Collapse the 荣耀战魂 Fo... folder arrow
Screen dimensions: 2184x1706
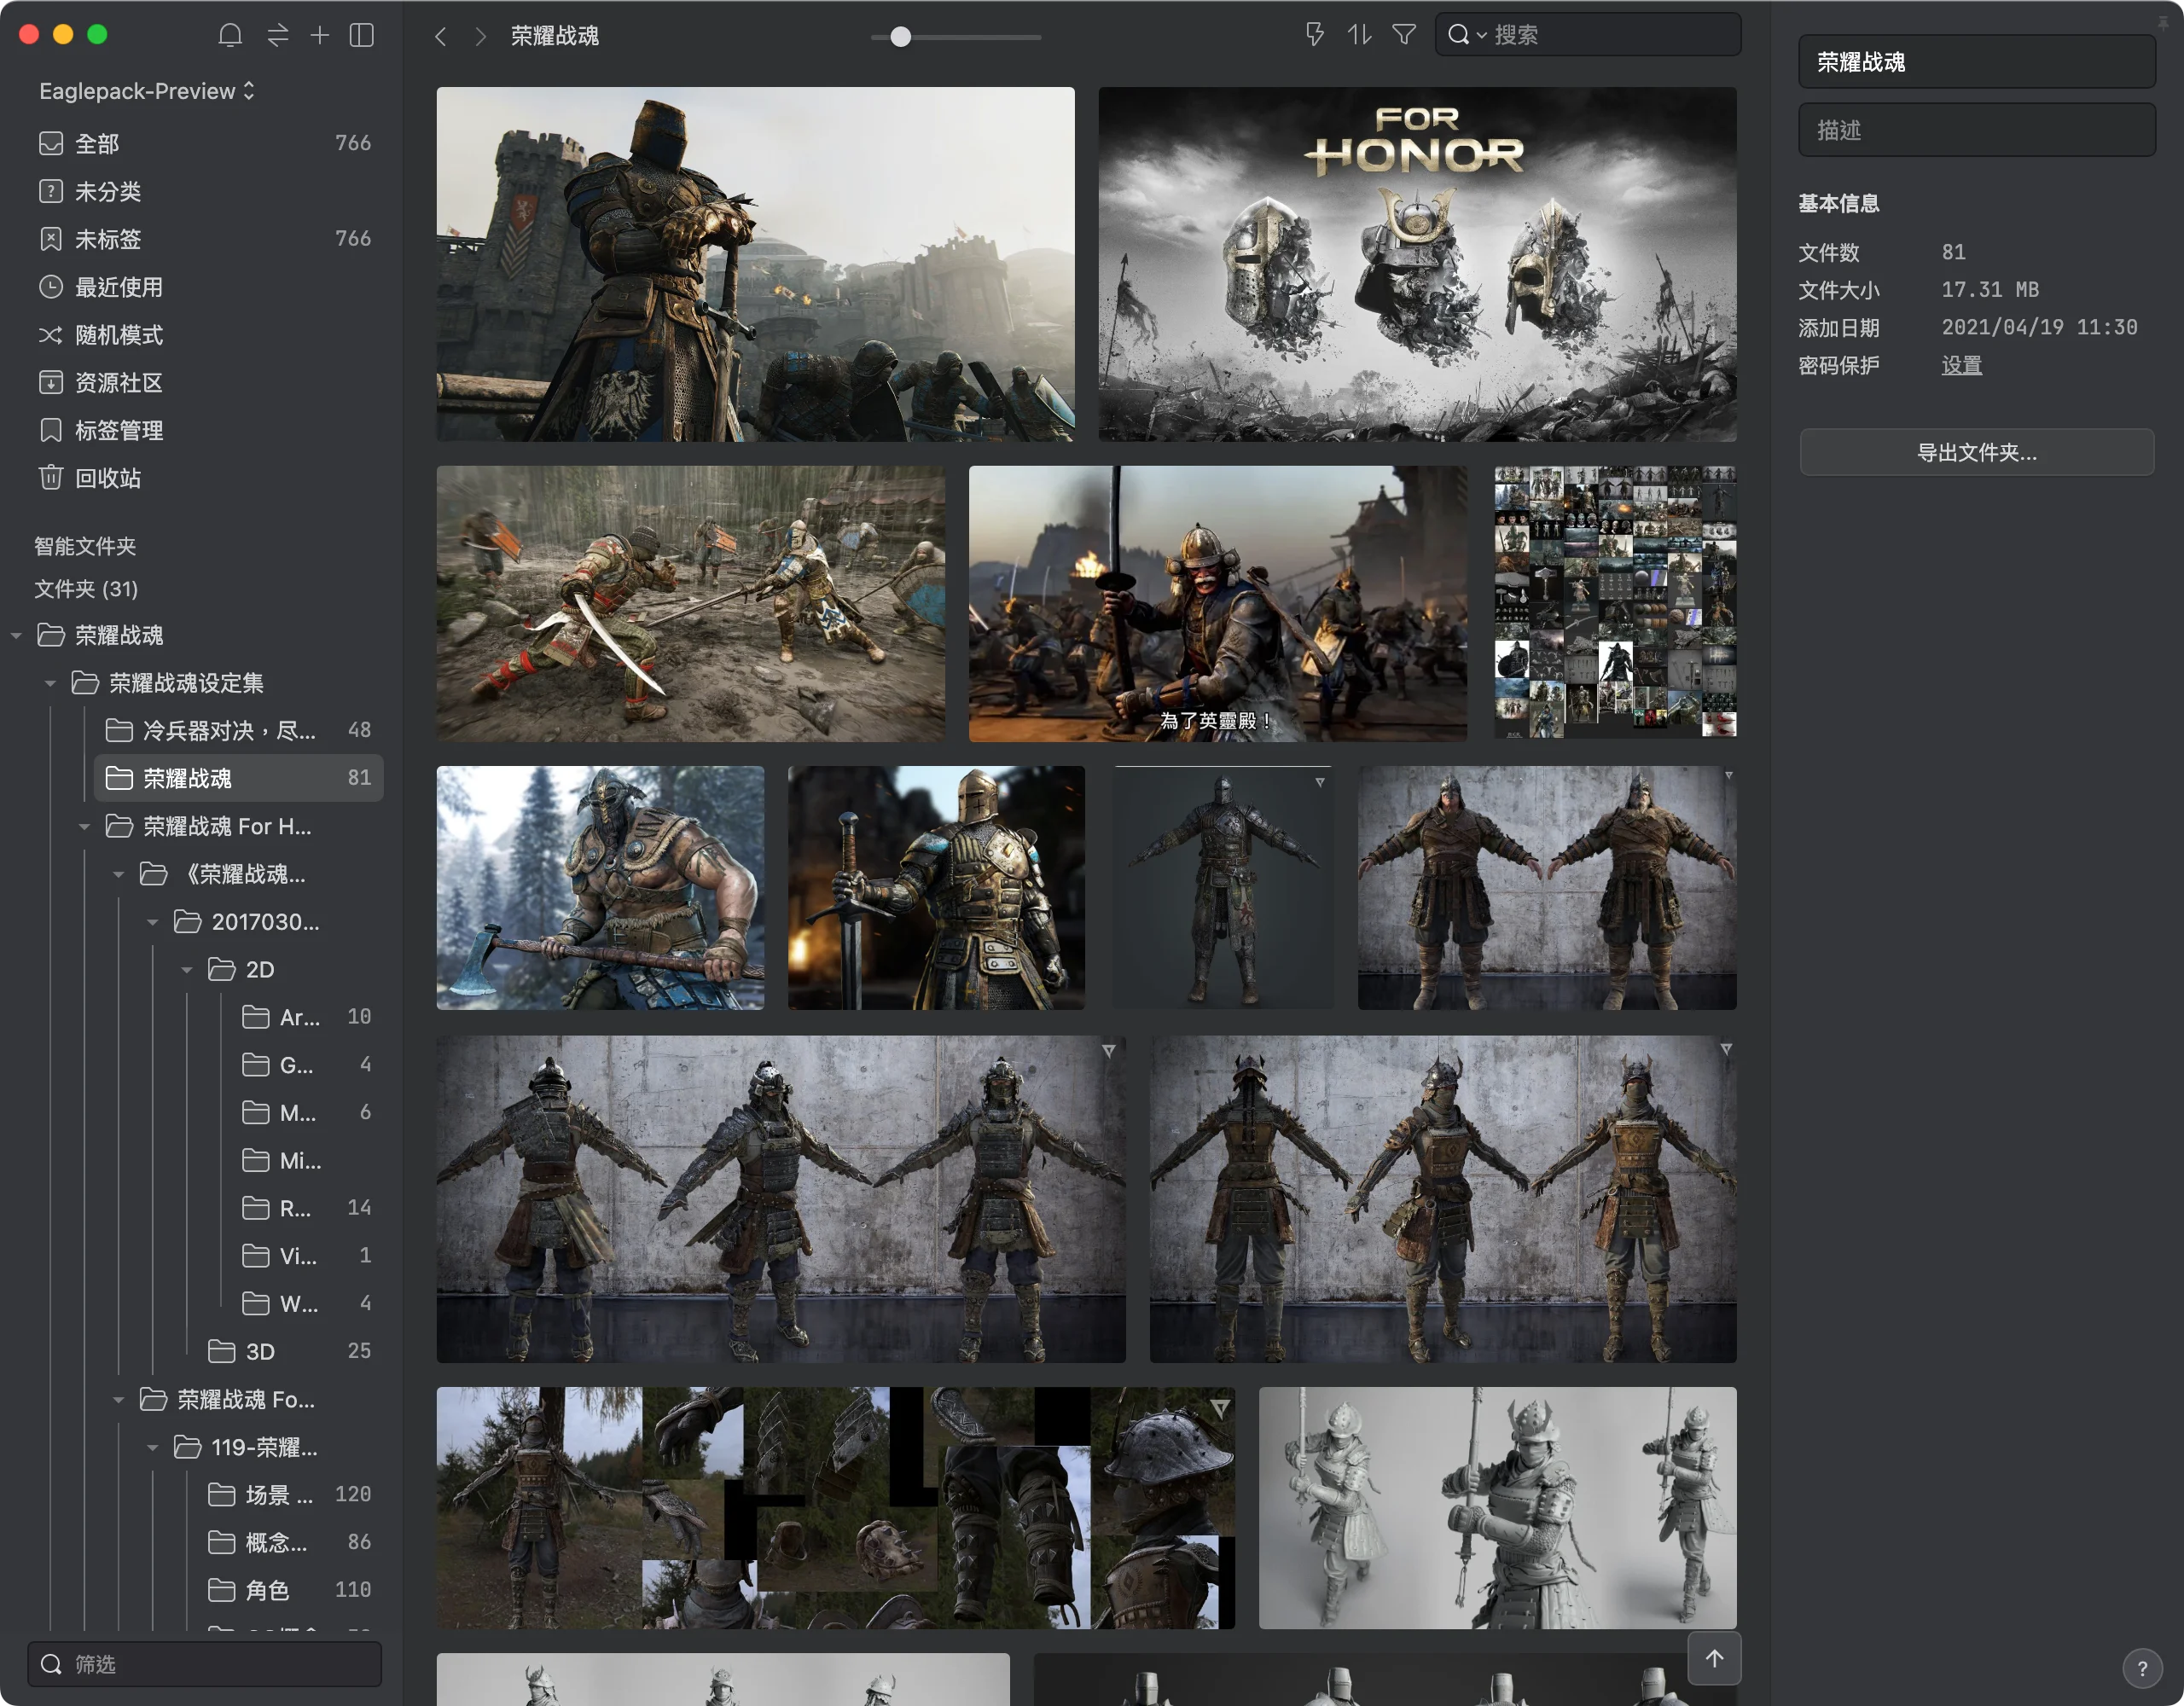tap(119, 1400)
